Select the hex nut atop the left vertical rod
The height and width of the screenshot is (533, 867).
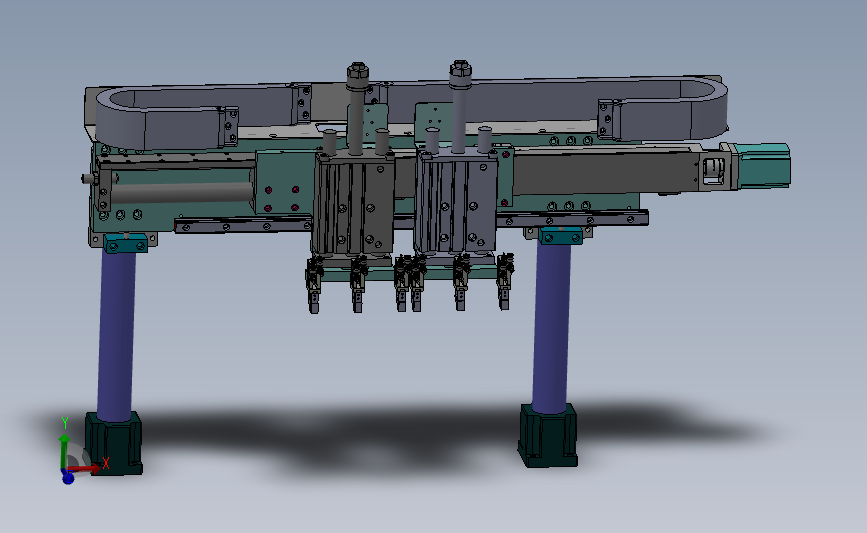point(358,71)
